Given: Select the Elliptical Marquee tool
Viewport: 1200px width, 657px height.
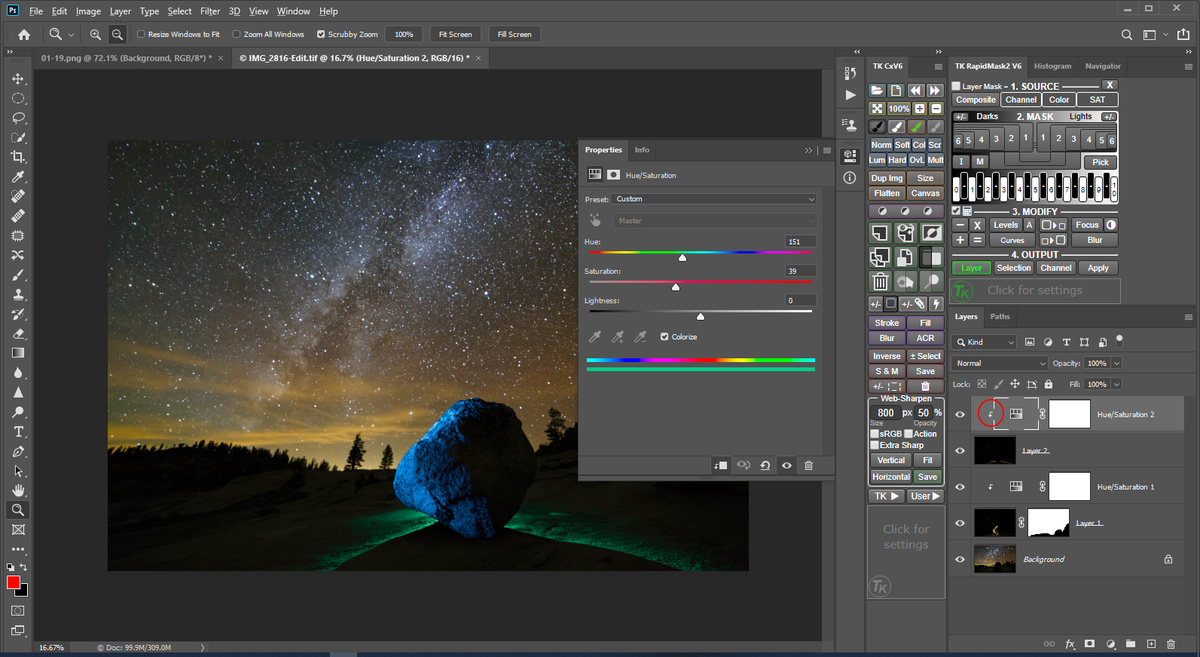Looking at the screenshot, I should (18, 98).
